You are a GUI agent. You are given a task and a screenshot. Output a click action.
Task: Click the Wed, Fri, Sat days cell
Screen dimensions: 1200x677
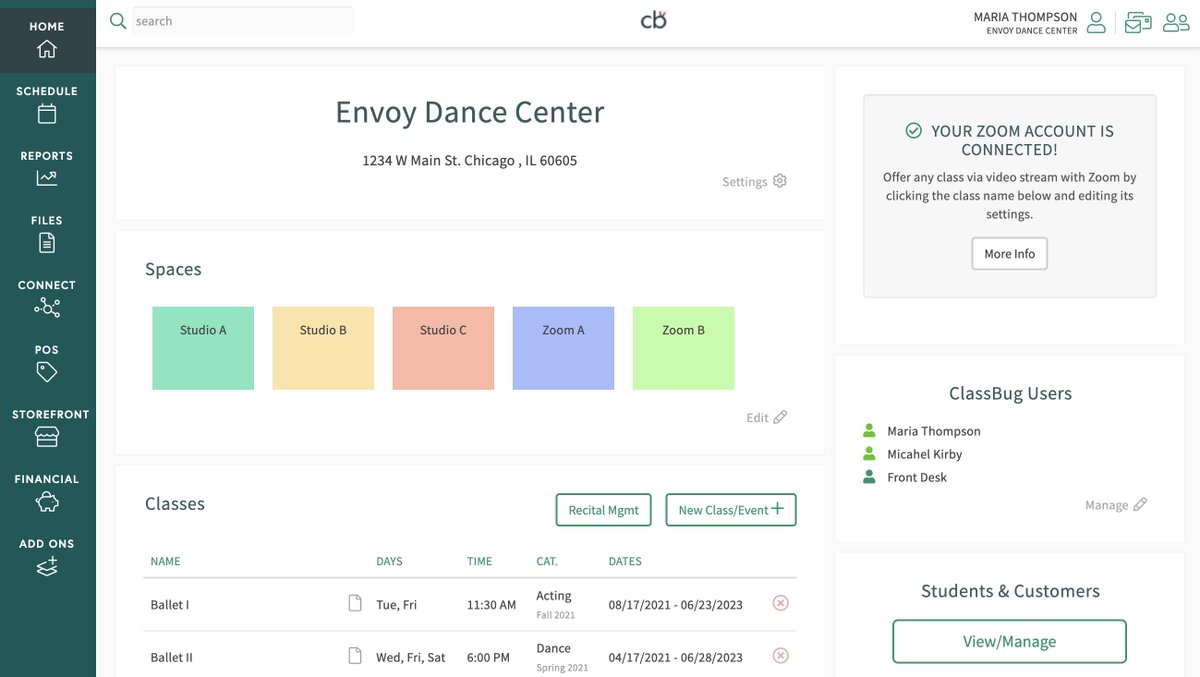pyautogui.click(x=411, y=658)
